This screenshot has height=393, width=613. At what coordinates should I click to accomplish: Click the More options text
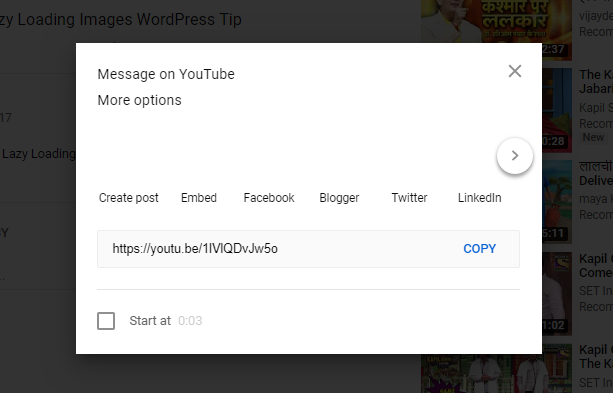(140, 100)
